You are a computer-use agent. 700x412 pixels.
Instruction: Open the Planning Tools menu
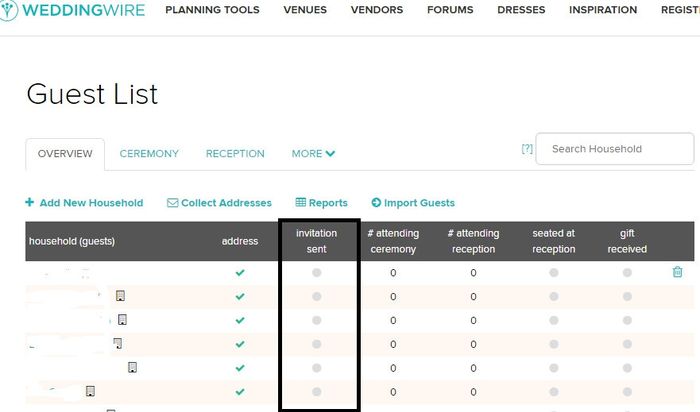click(212, 10)
